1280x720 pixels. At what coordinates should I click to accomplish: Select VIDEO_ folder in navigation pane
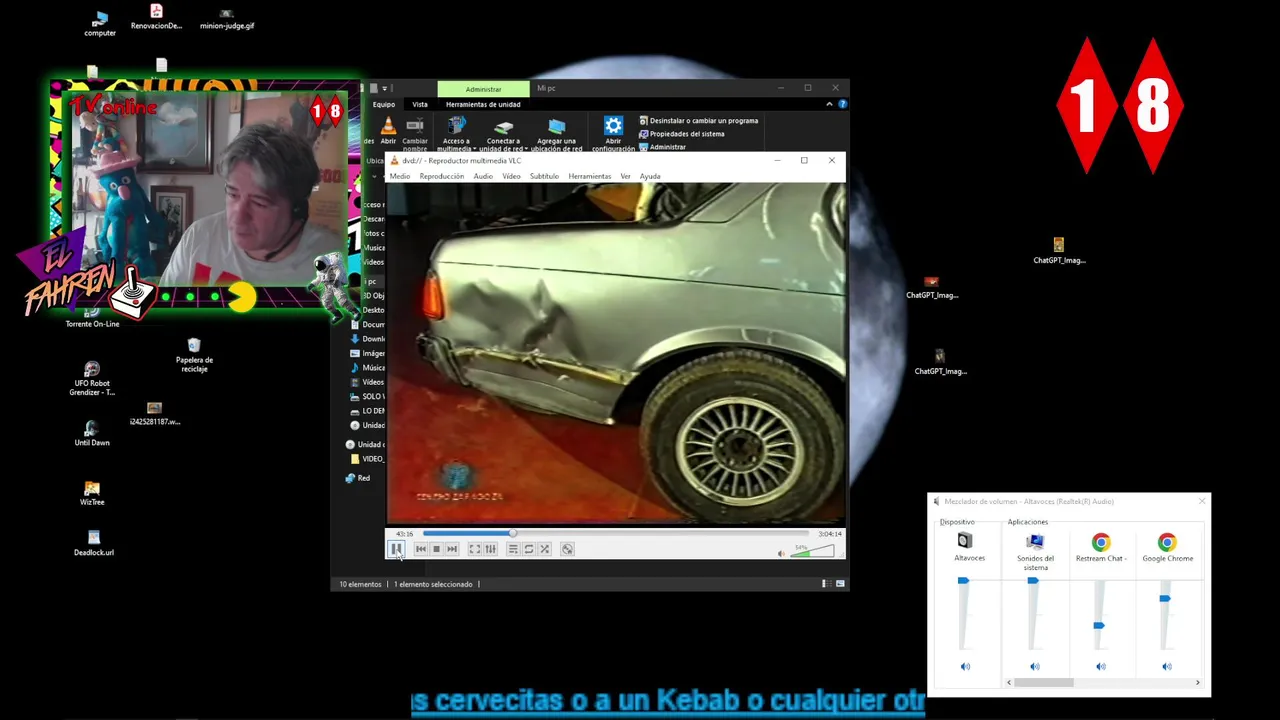pyautogui.click(x=367, y=459)
